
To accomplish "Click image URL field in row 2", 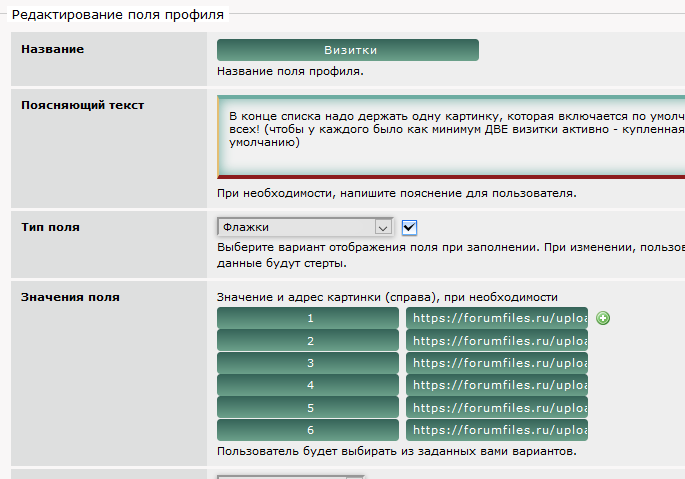I will [497, 341].
